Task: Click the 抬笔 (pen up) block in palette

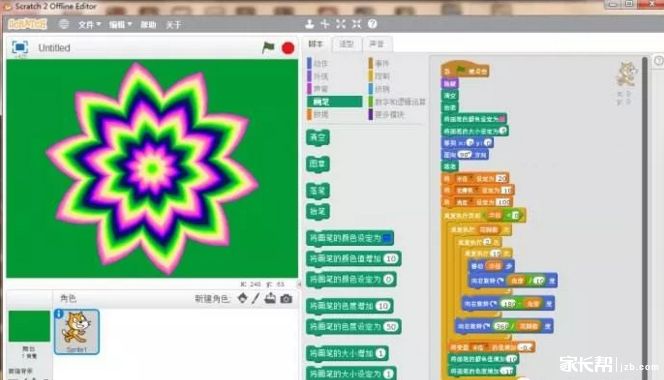Action: (x=318, y=211)
